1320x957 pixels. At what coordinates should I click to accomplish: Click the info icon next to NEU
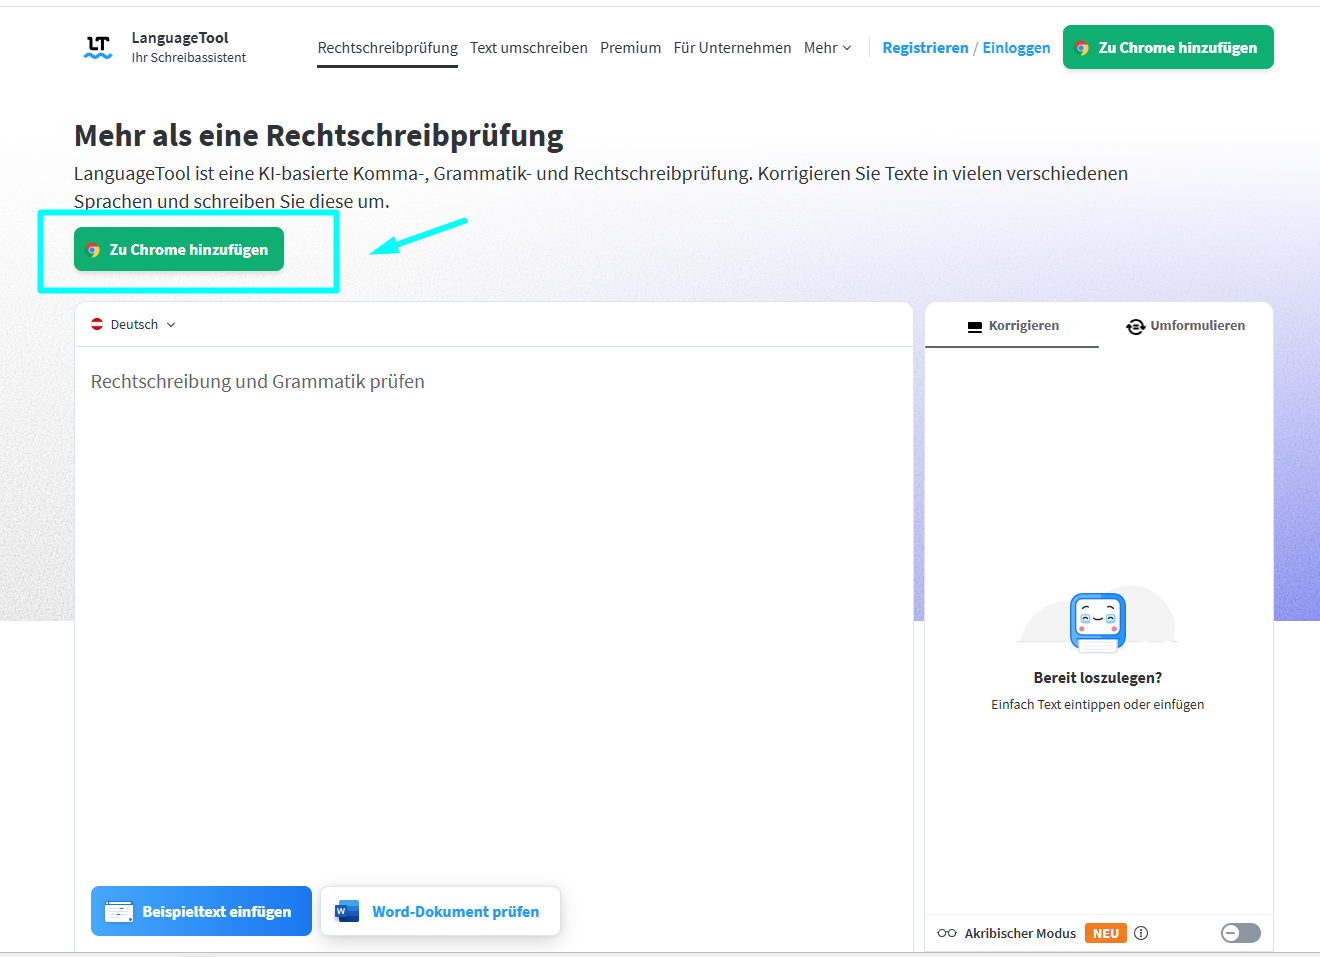[1141, 933]
